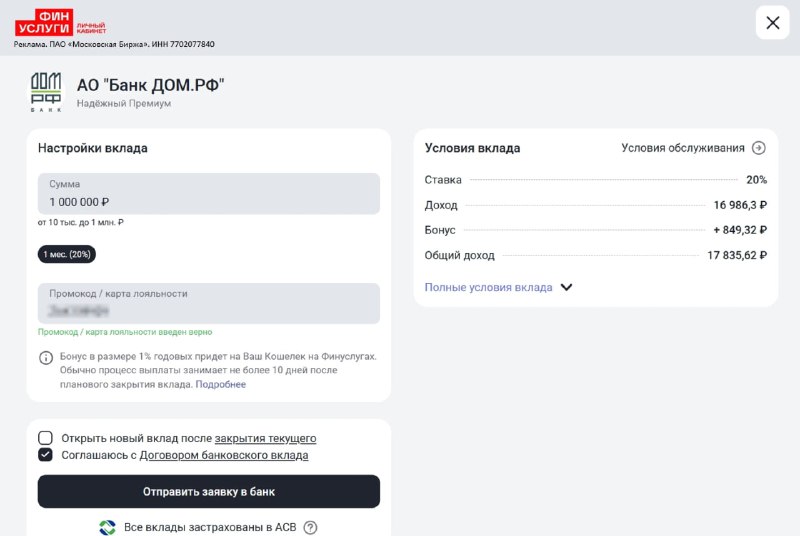Click the Реклама ПАО Московская Биржа disclaimer
Screen dimensions: 800x536
tap(114, 44)
